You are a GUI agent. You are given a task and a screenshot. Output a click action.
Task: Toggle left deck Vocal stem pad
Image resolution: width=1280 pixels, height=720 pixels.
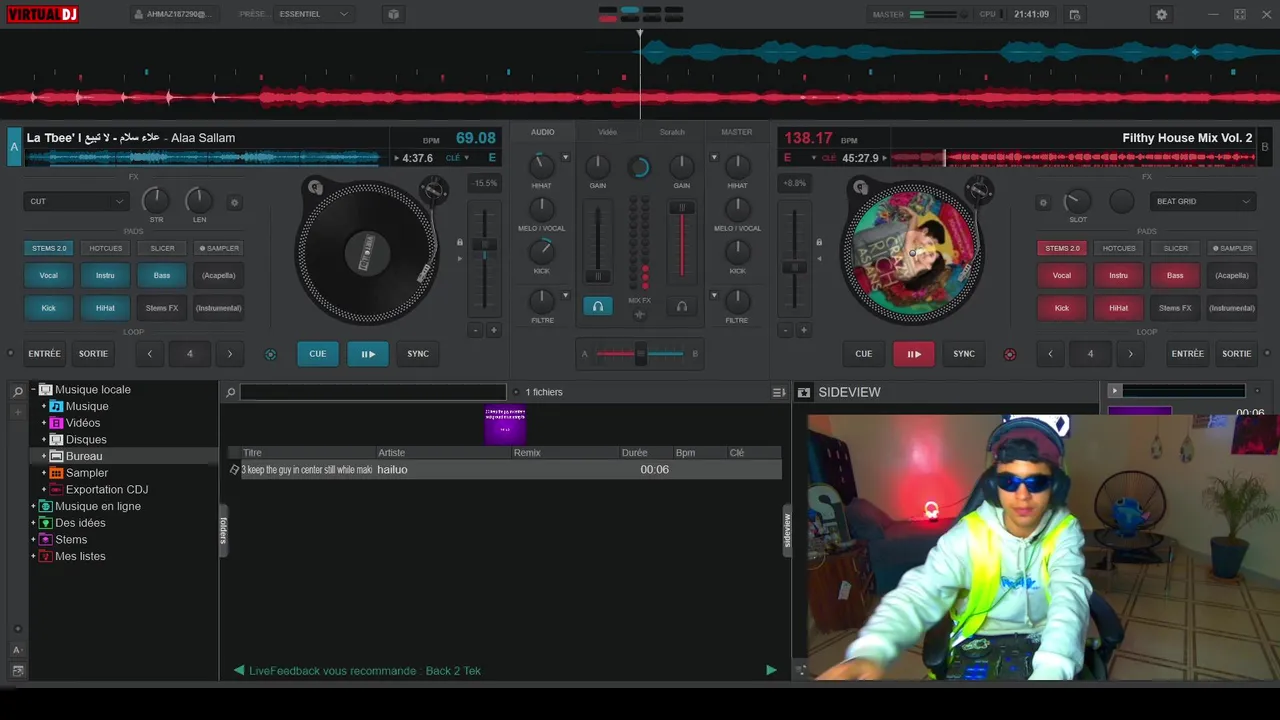point(48,275)
